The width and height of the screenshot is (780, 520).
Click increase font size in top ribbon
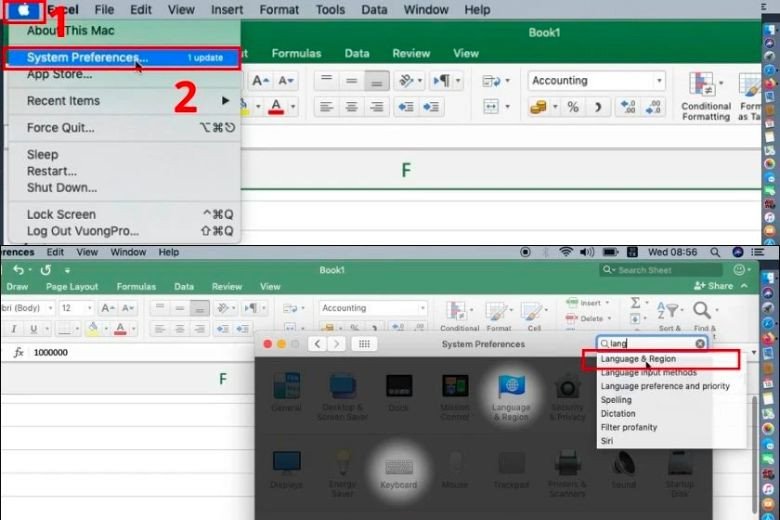pyautogui.click(x=261, y=81)
